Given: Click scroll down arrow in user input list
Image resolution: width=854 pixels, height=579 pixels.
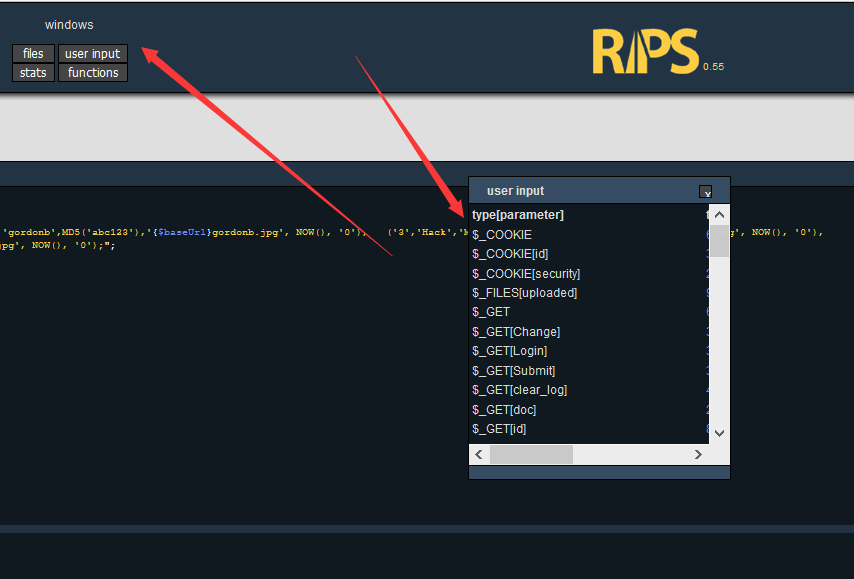Looking at the screenshot, I should pos(719,434).
